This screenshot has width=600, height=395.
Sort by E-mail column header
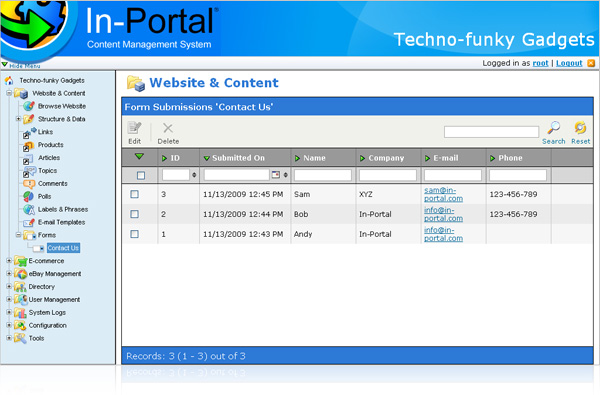tap(445, 158)
